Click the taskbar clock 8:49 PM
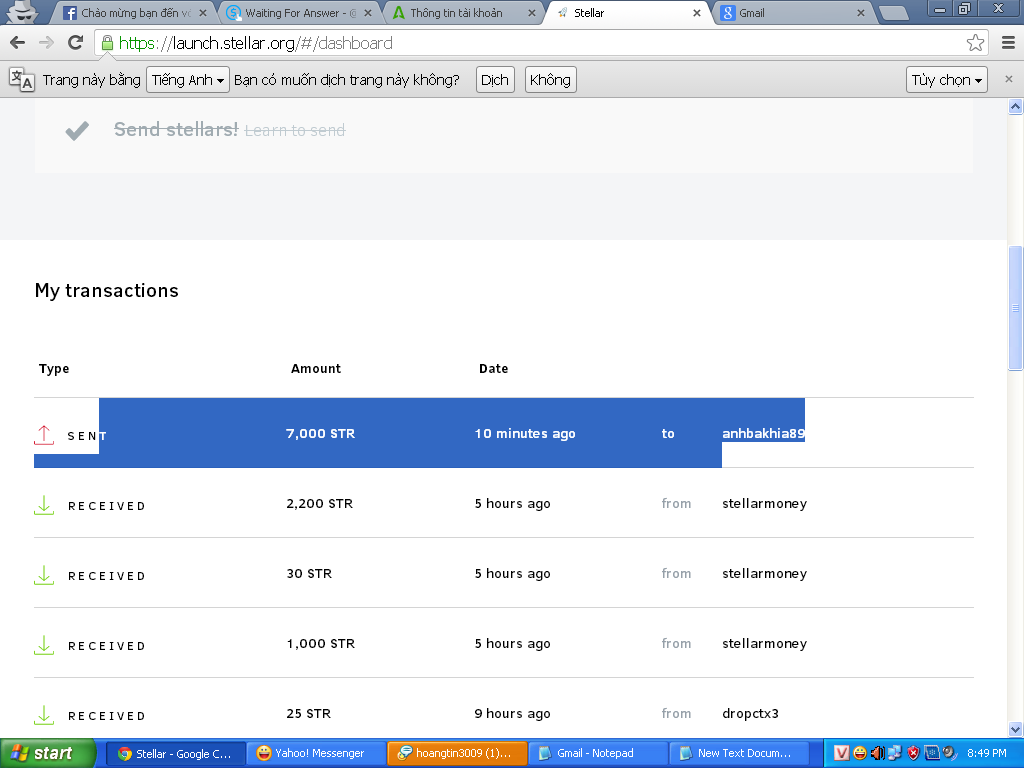 click(987, 754)
